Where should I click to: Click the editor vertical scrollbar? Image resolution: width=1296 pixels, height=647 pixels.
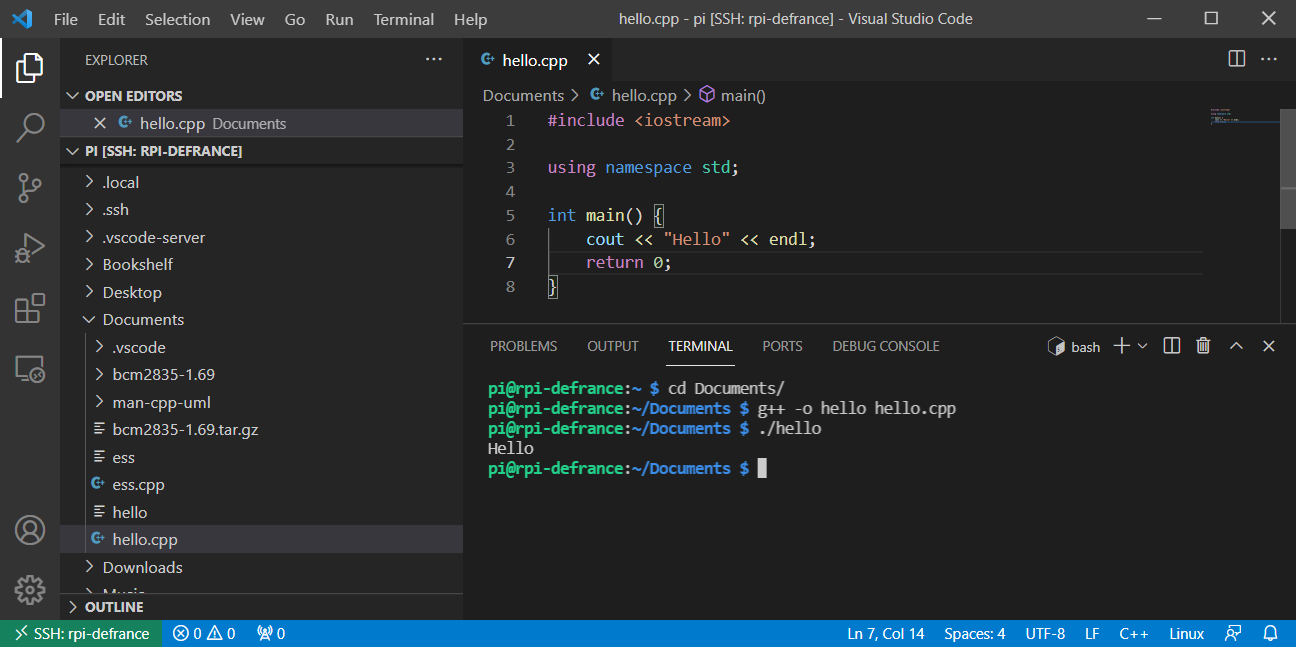1288,169
